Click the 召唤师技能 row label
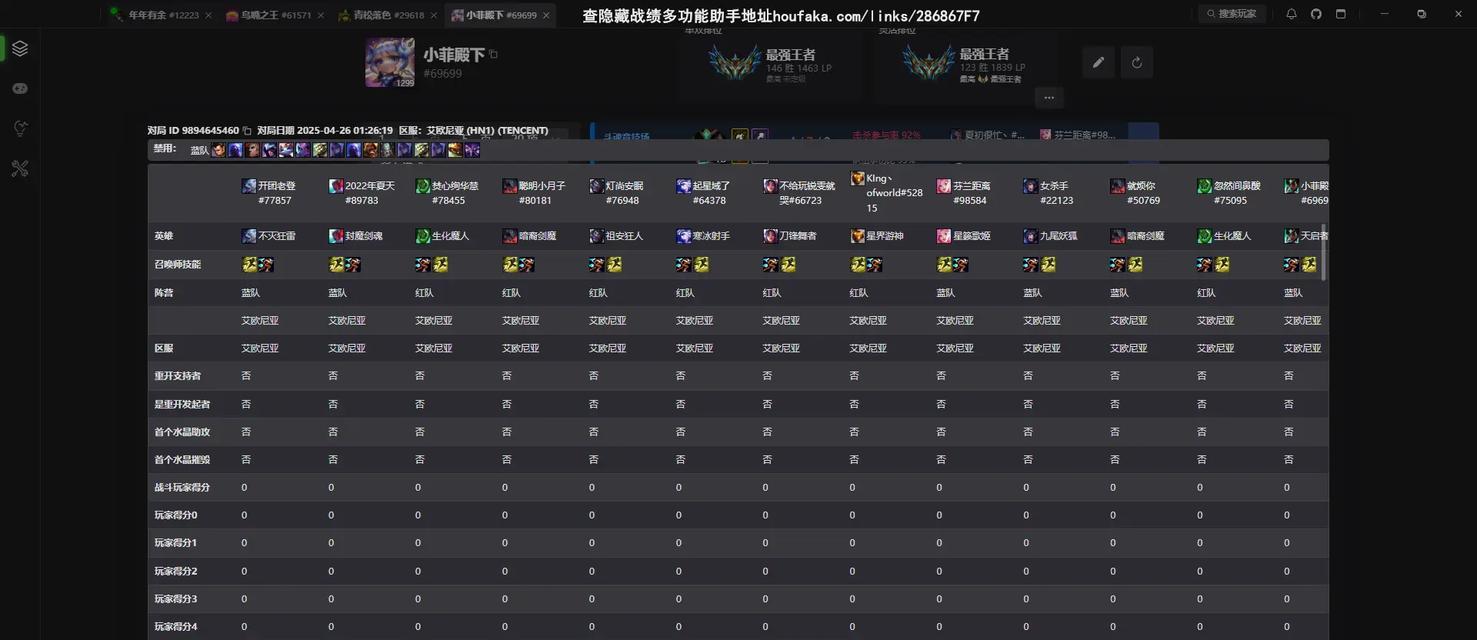Viewport: 1477px width, 640px height. coord(177,265)
